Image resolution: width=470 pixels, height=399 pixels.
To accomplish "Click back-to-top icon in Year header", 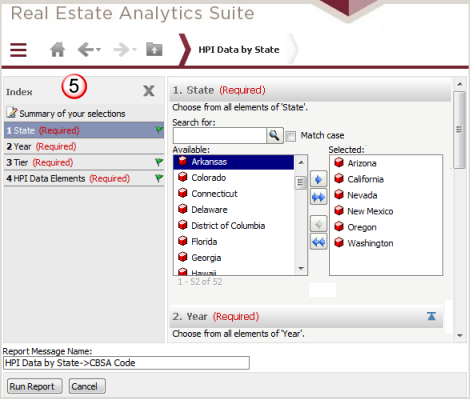I will (431, 316).
